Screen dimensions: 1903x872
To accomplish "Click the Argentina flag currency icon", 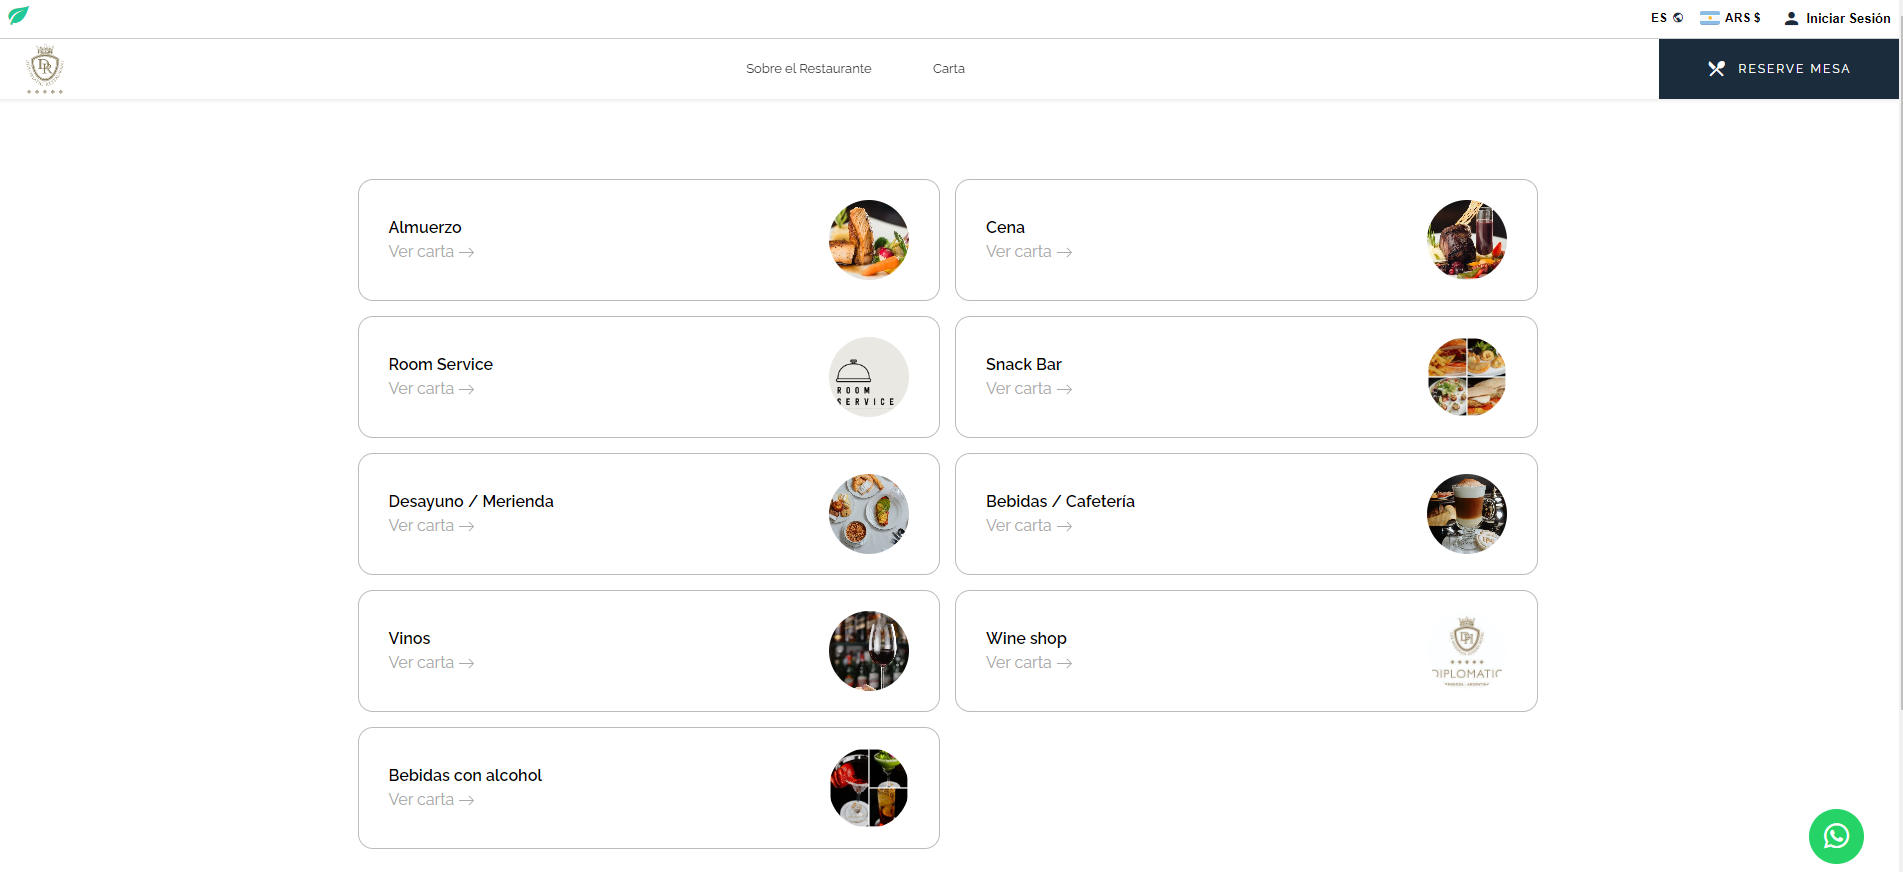I will [x=1710, y=18].
